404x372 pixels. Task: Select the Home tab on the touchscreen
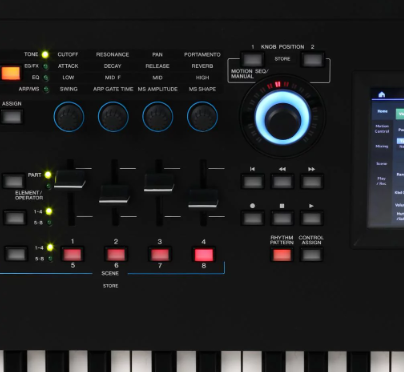point(382,111)
